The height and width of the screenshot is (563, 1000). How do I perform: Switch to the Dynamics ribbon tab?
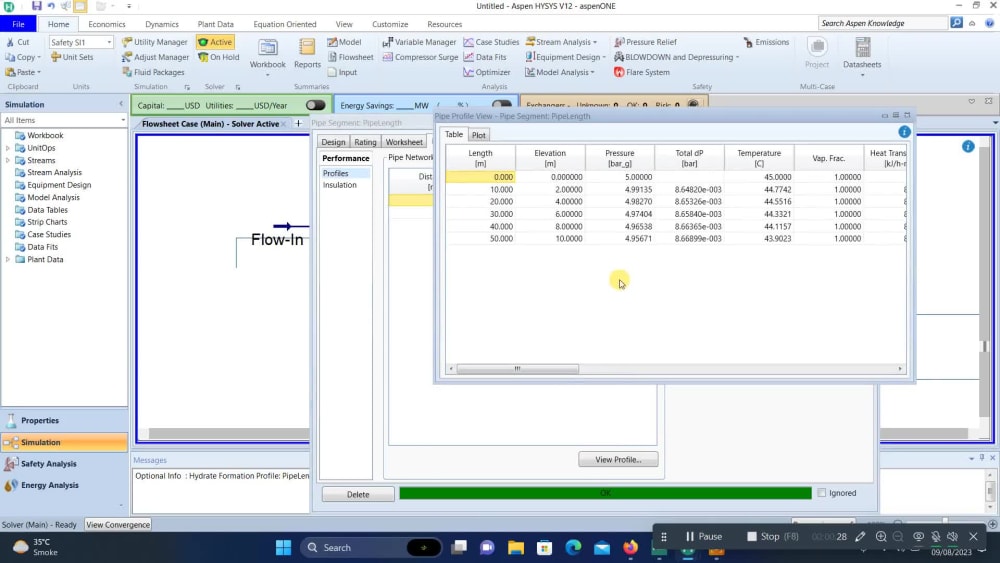(x=161, y=24)
